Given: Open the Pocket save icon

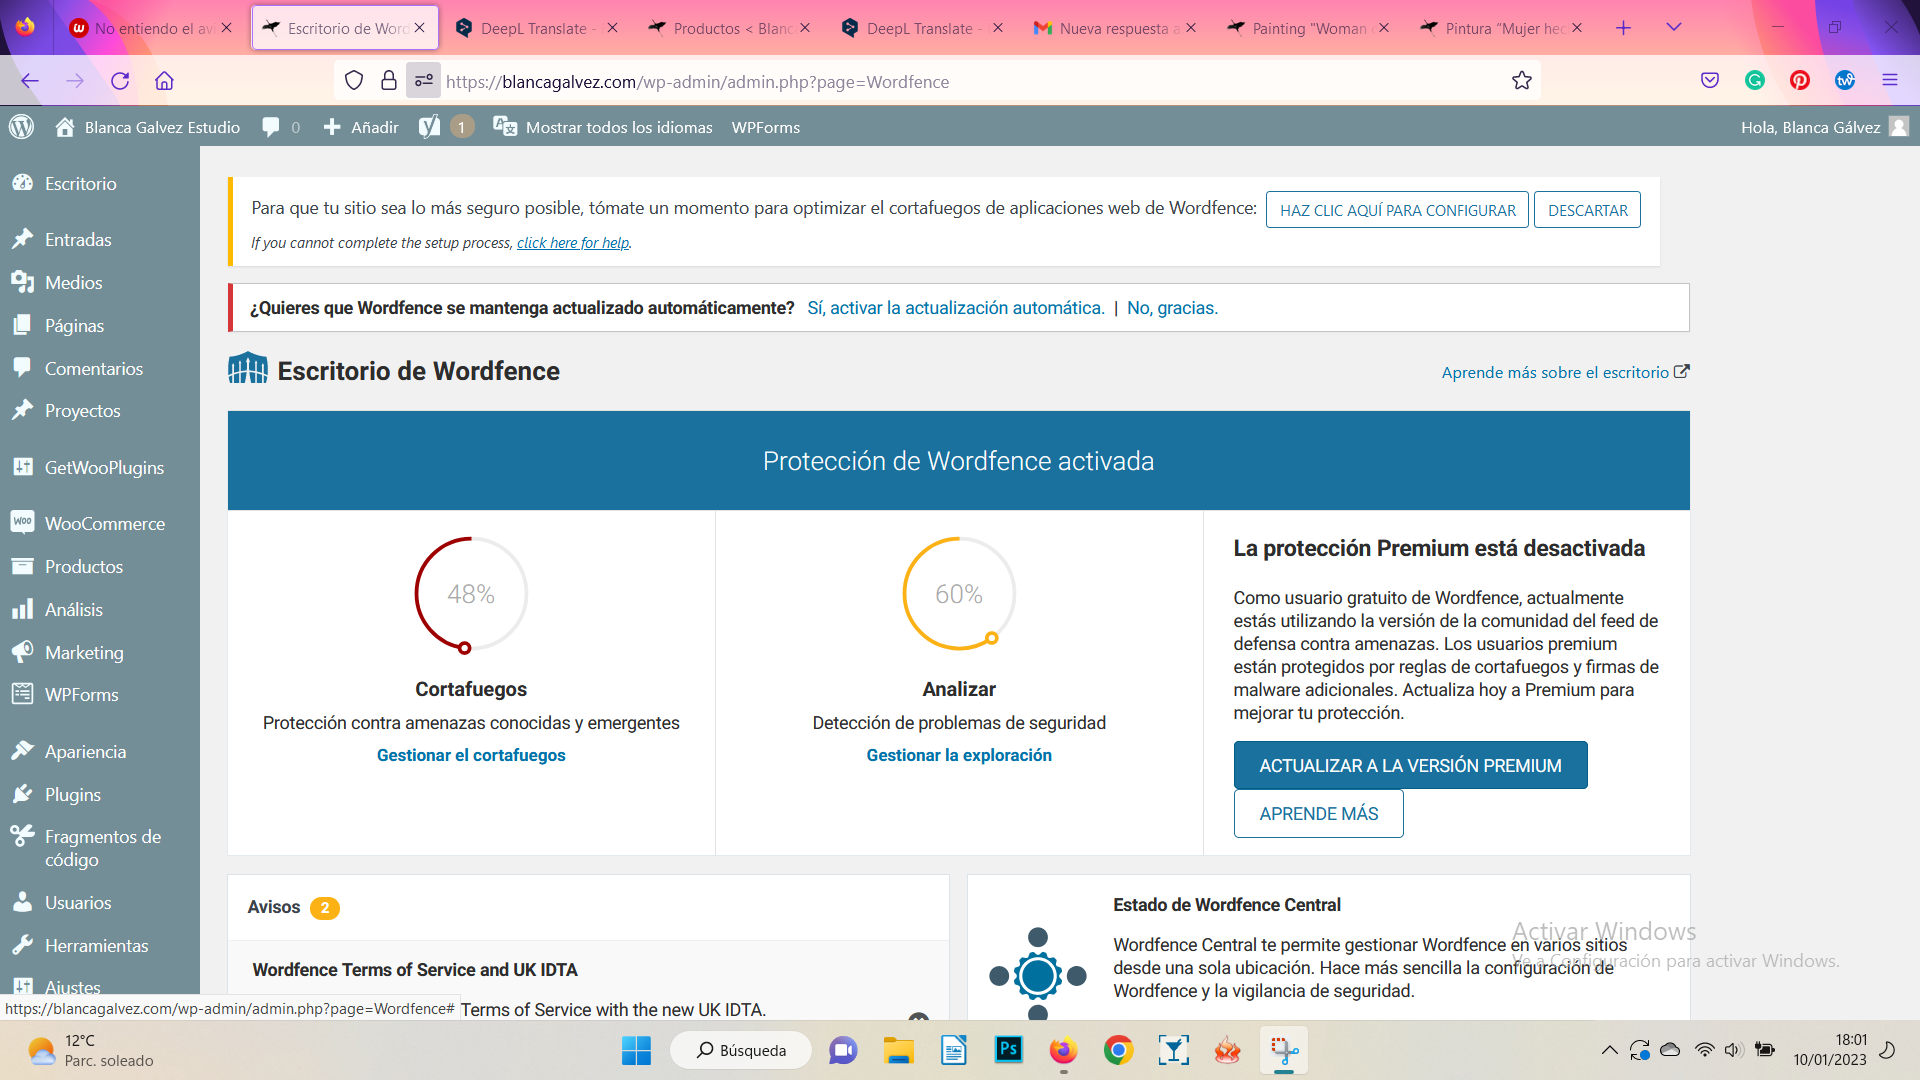Looking at the screenshot, I should click(x=1710, y=81).
